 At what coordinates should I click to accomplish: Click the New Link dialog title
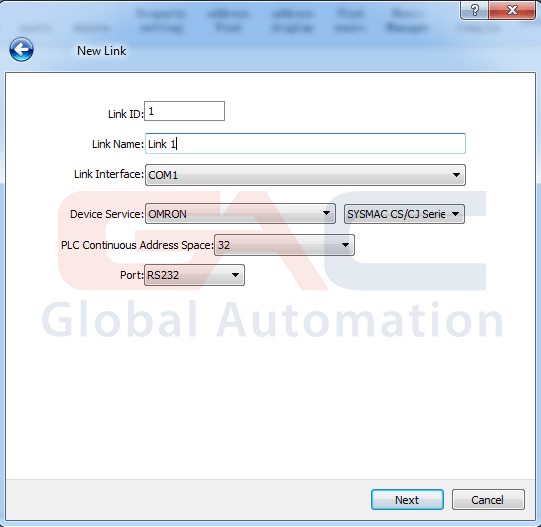tap(101, 51)
